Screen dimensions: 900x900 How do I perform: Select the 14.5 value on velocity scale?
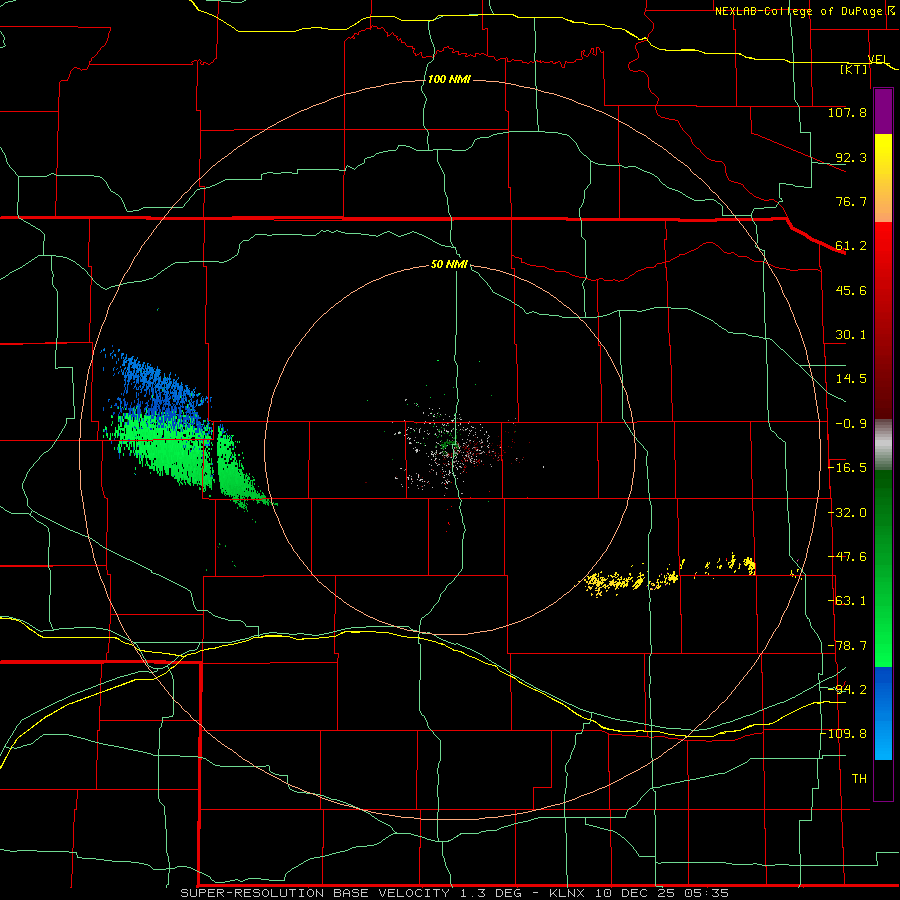pyautogui.click(x=851, y=379)
